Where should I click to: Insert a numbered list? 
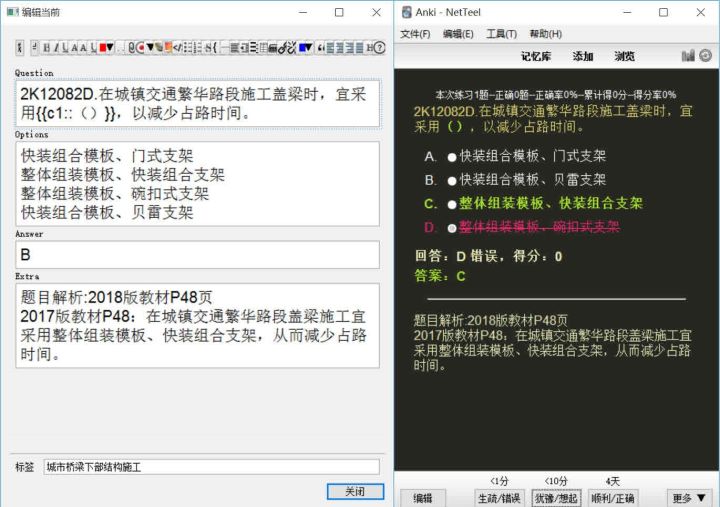tap(197, 48)
